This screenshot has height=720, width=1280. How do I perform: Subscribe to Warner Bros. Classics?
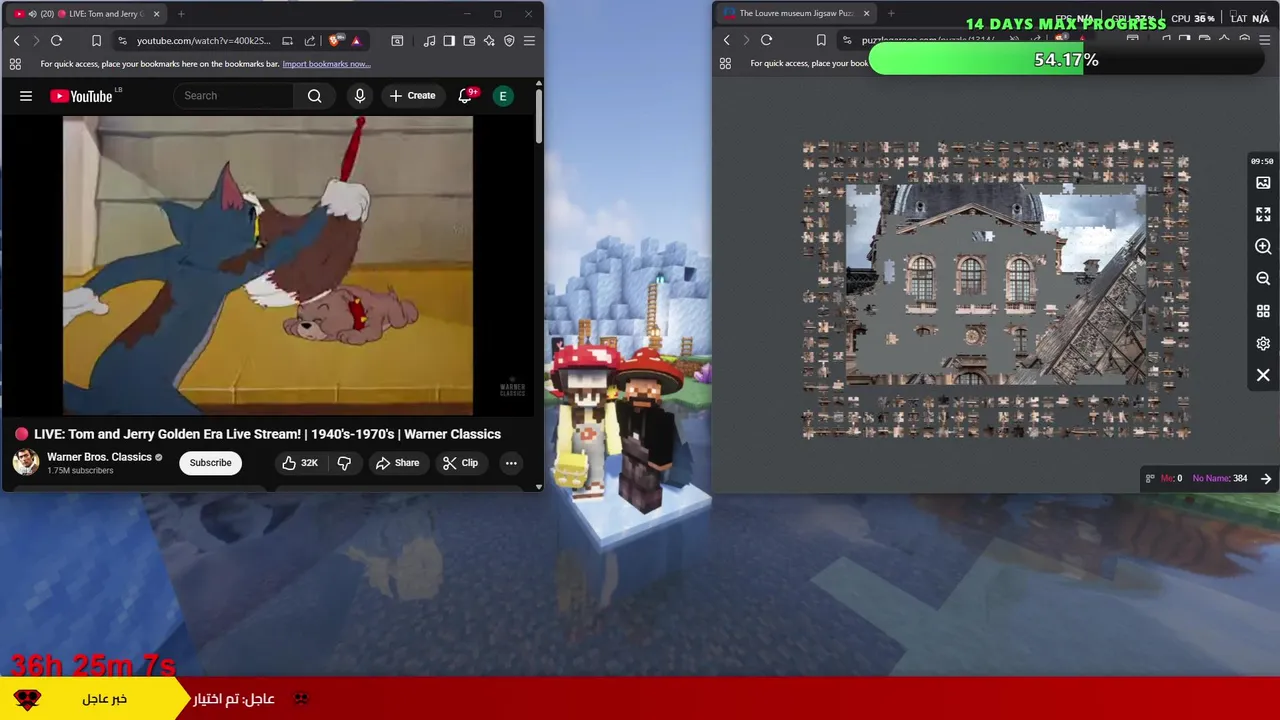pos(211,463)
